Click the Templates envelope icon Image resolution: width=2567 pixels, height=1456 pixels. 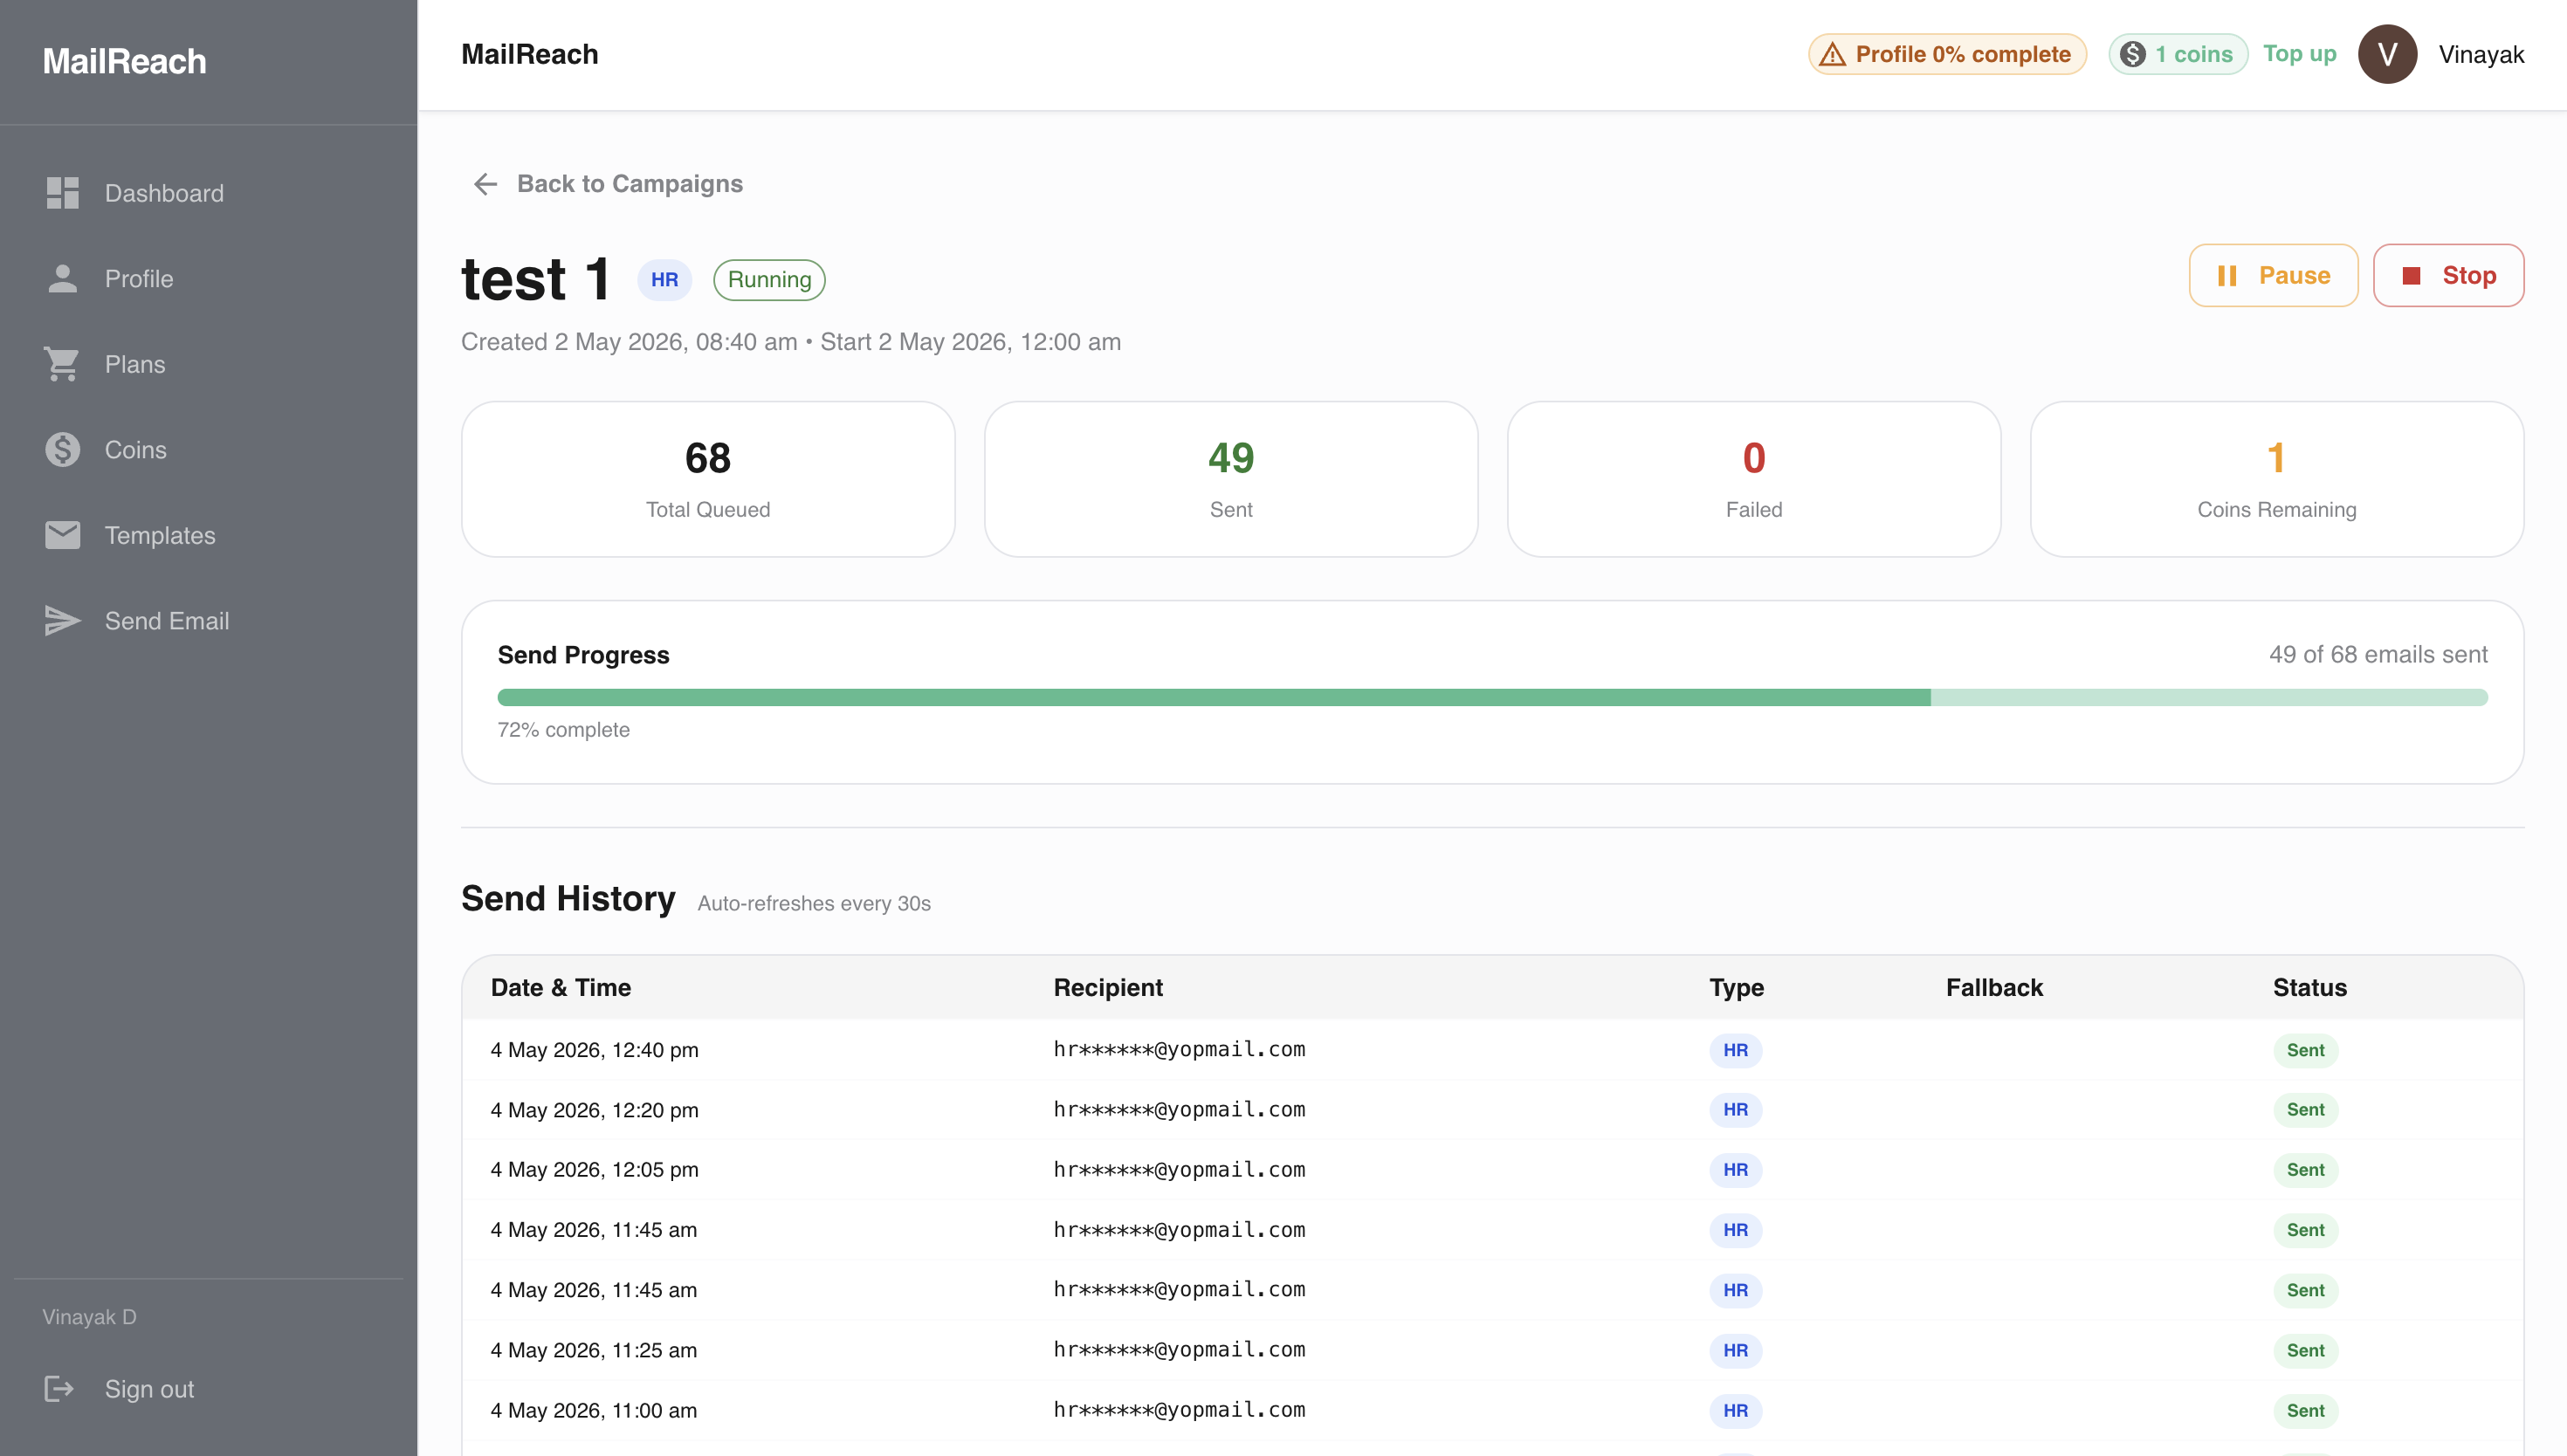click(x=62, y=535)
